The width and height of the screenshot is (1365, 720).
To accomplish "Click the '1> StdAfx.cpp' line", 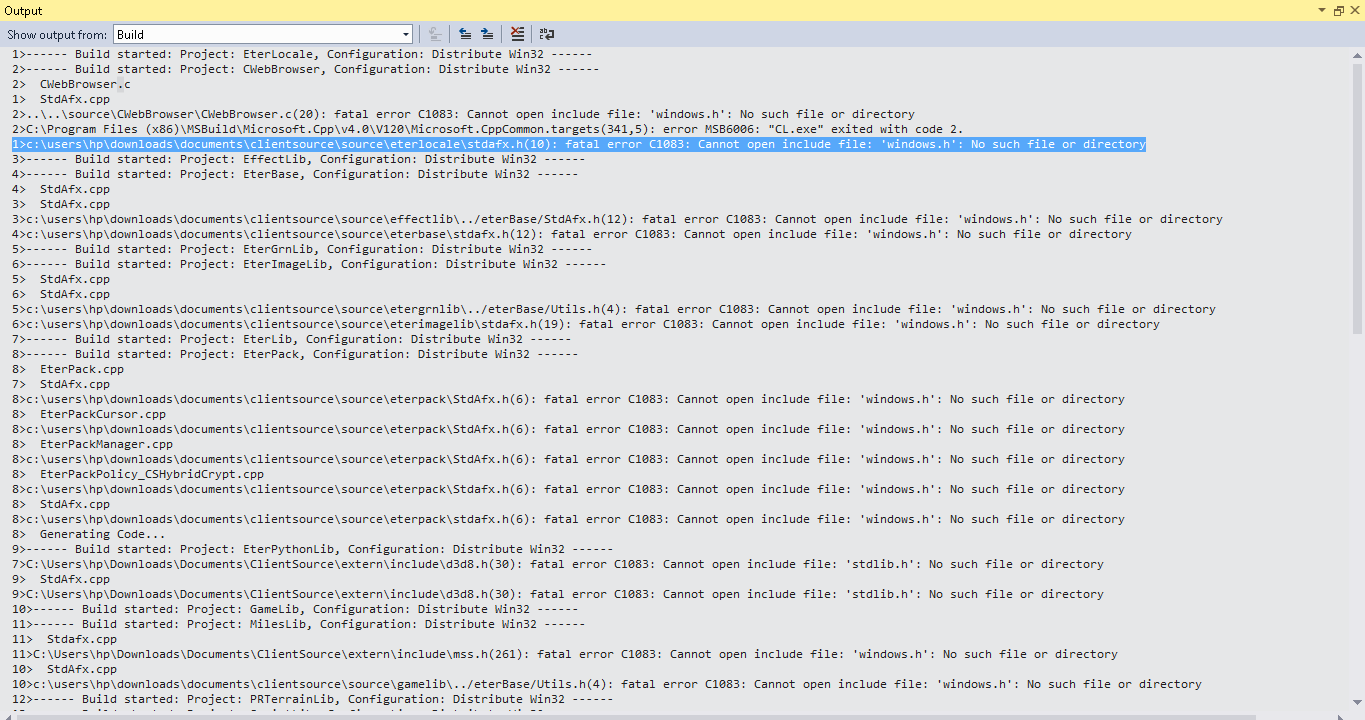I will tap(61, 99).
